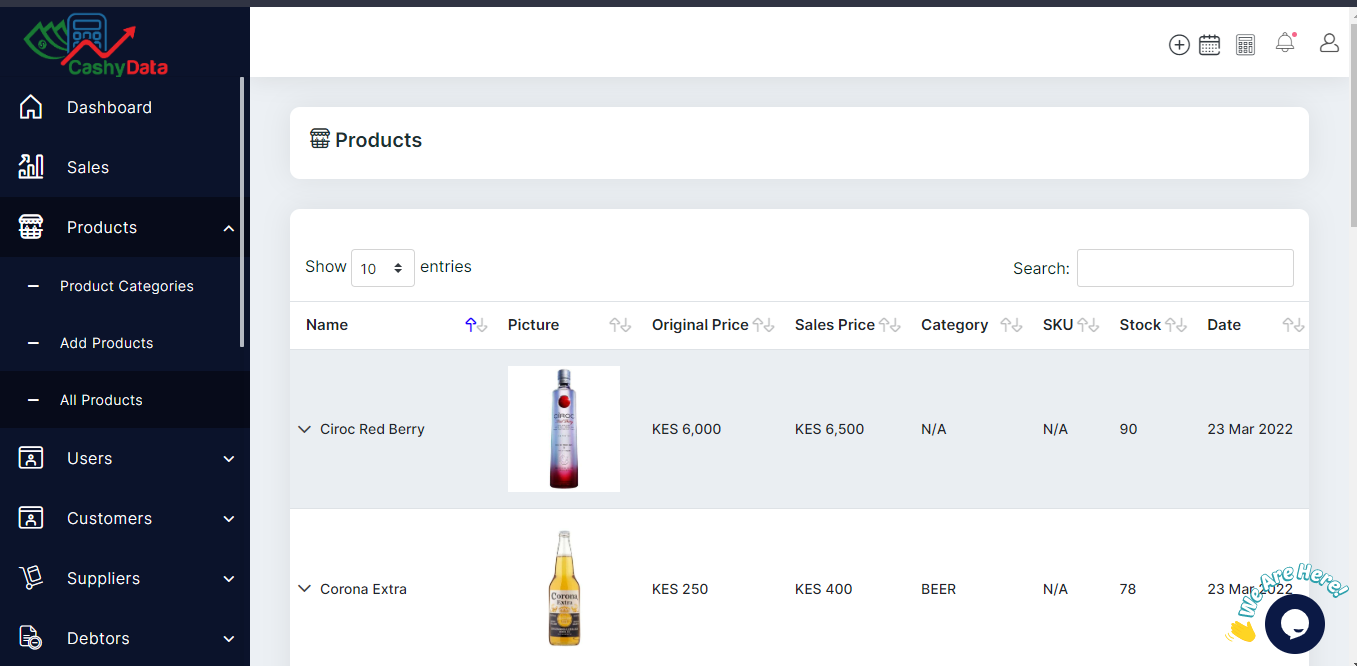
Task: Click the Corona Extra bottle picture
Action: 564,588
